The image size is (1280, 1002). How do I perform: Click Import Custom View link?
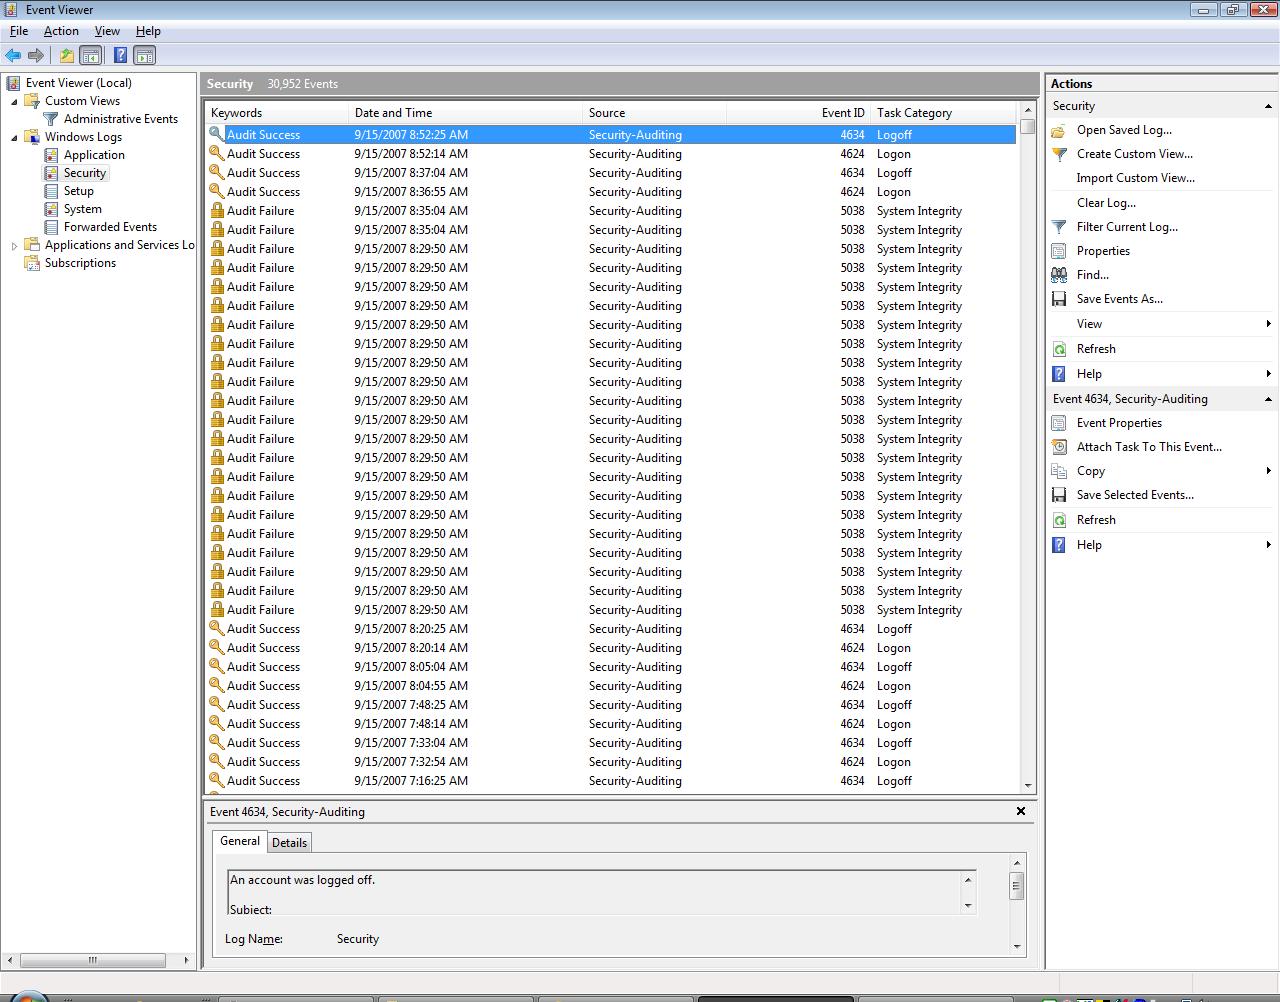1134,178
